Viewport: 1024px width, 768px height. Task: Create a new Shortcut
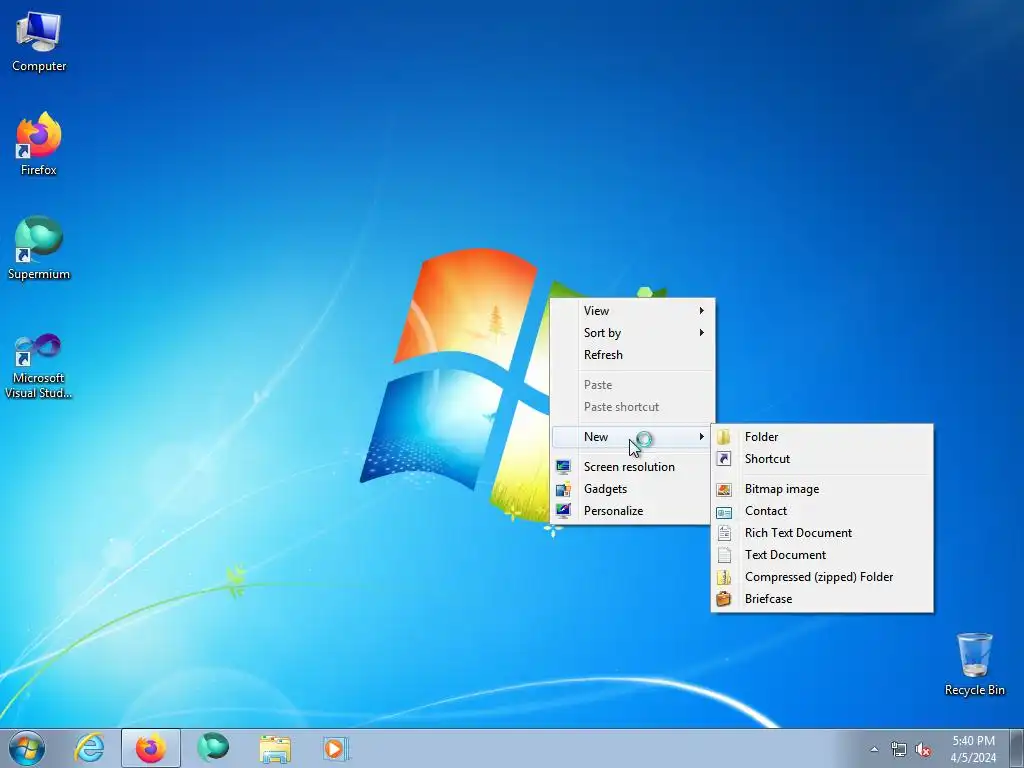coord(822,459)
